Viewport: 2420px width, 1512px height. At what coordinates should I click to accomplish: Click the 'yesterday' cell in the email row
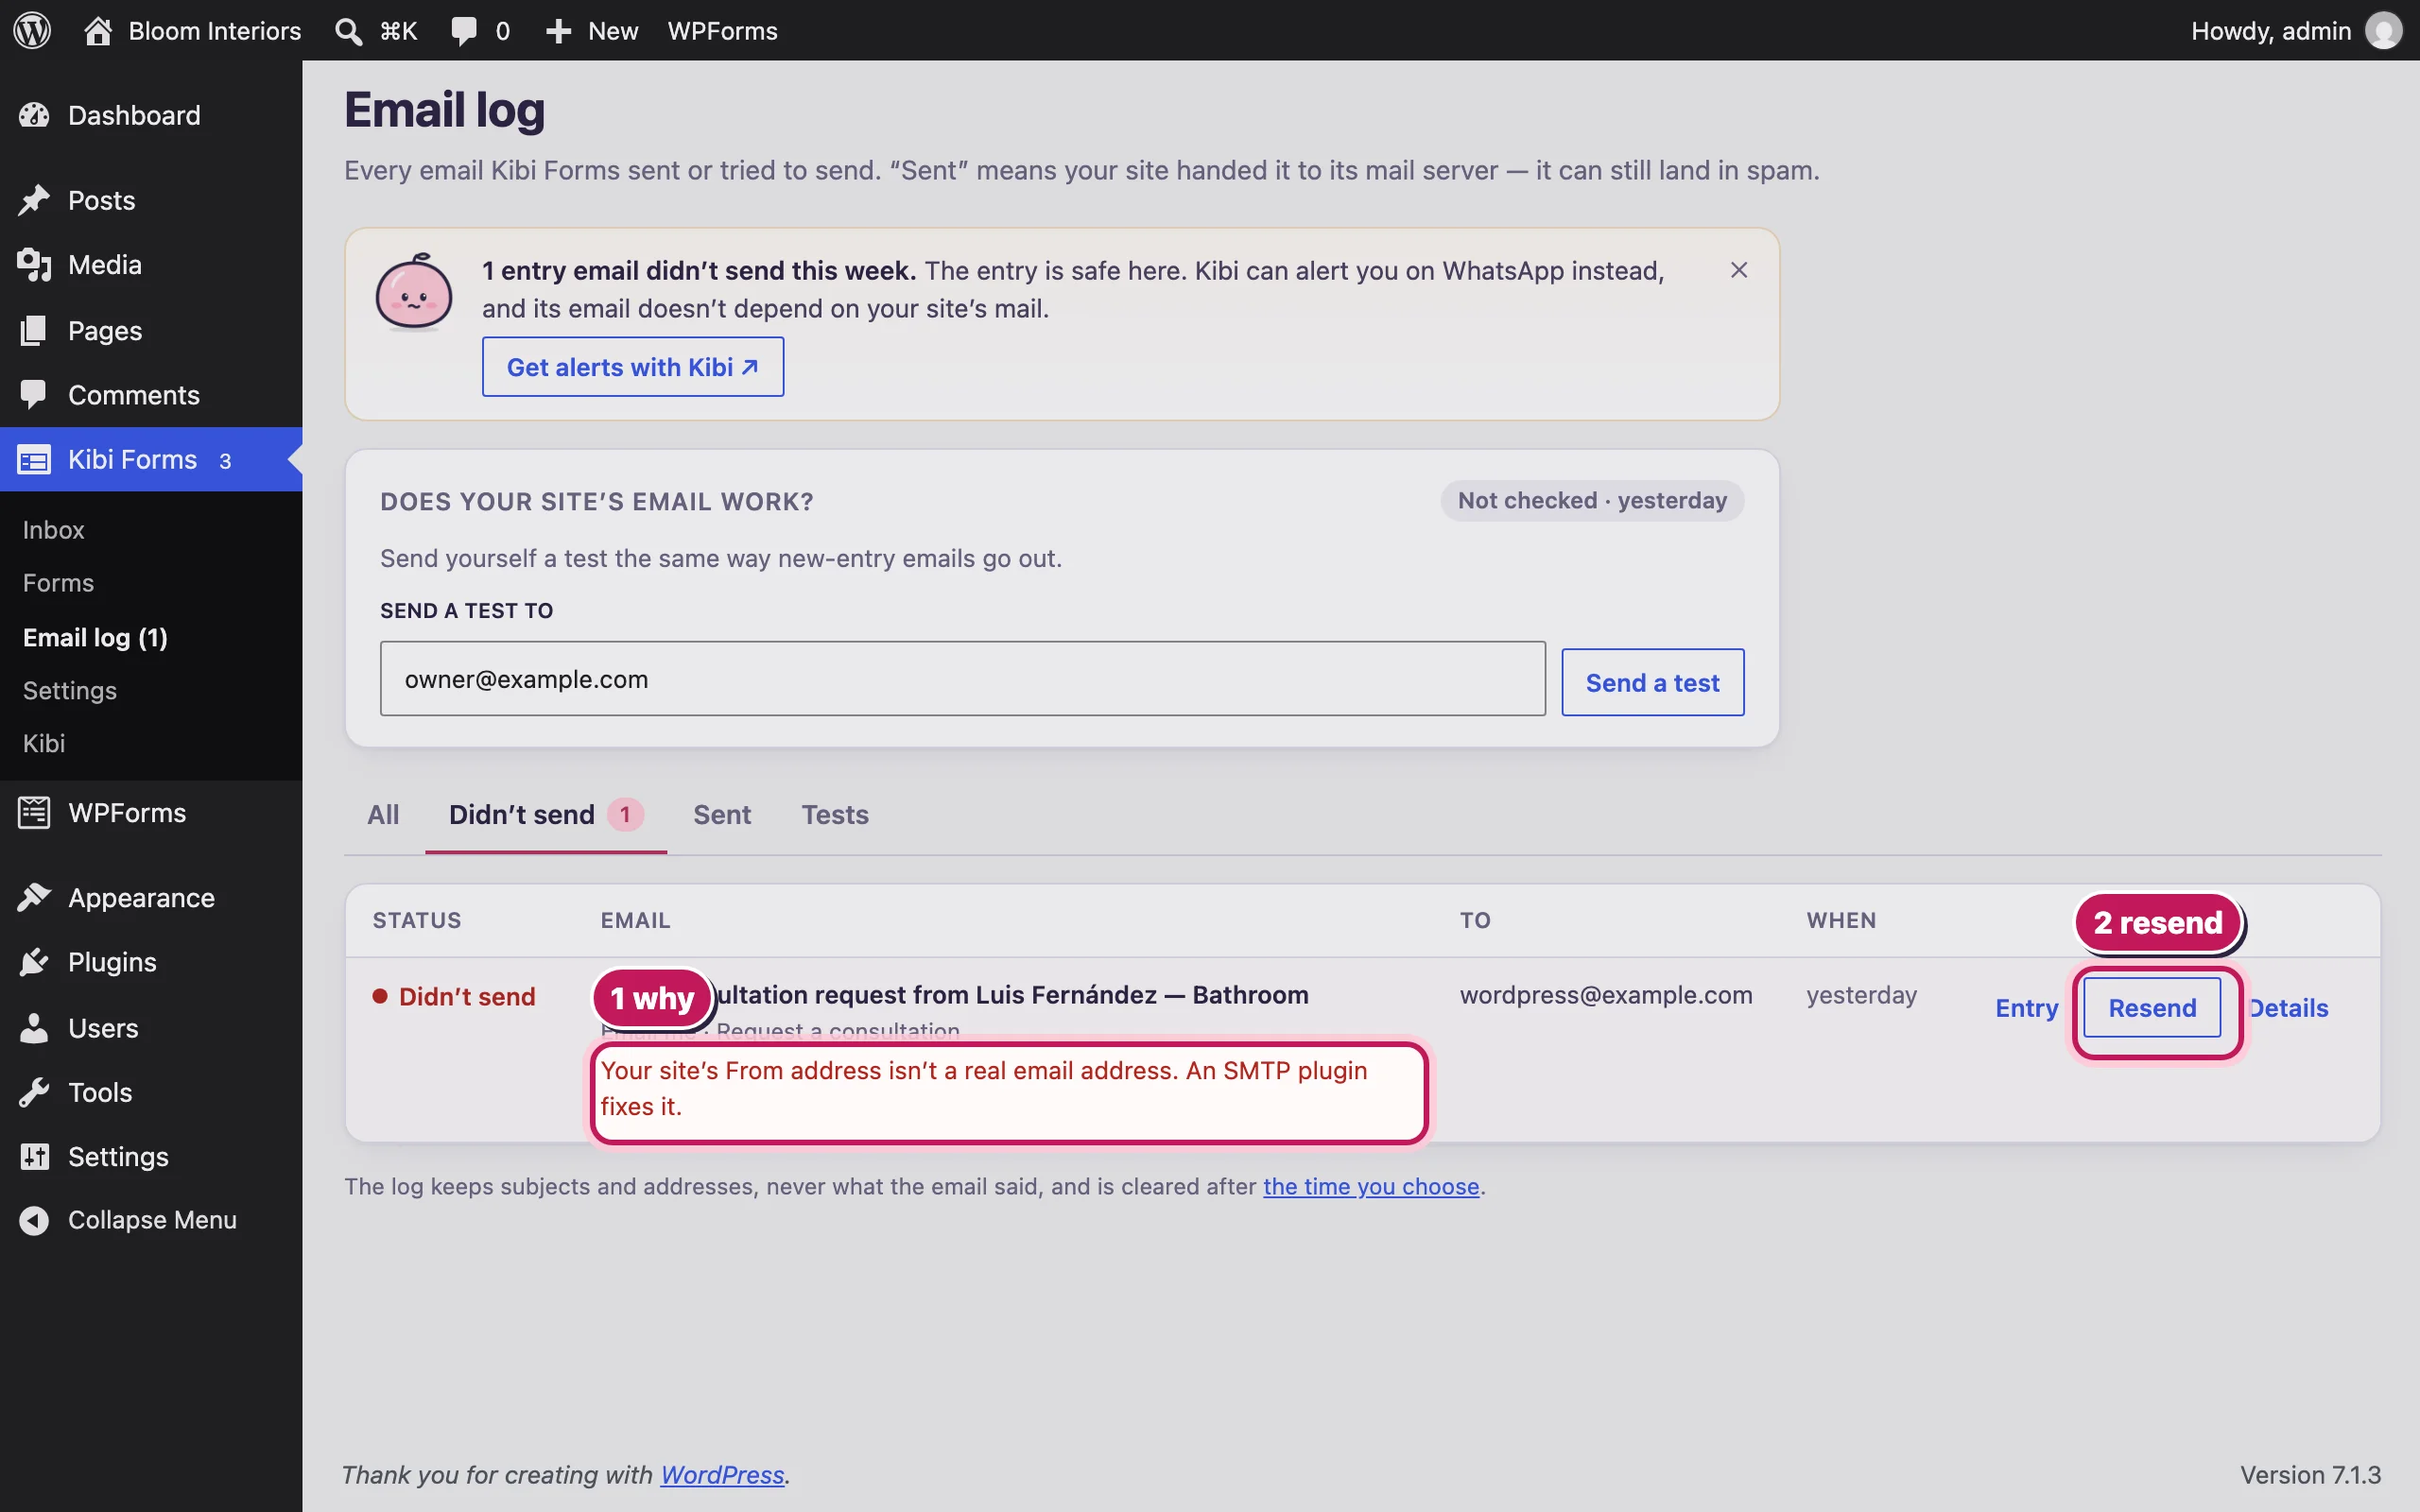[x=1861, y=995]
